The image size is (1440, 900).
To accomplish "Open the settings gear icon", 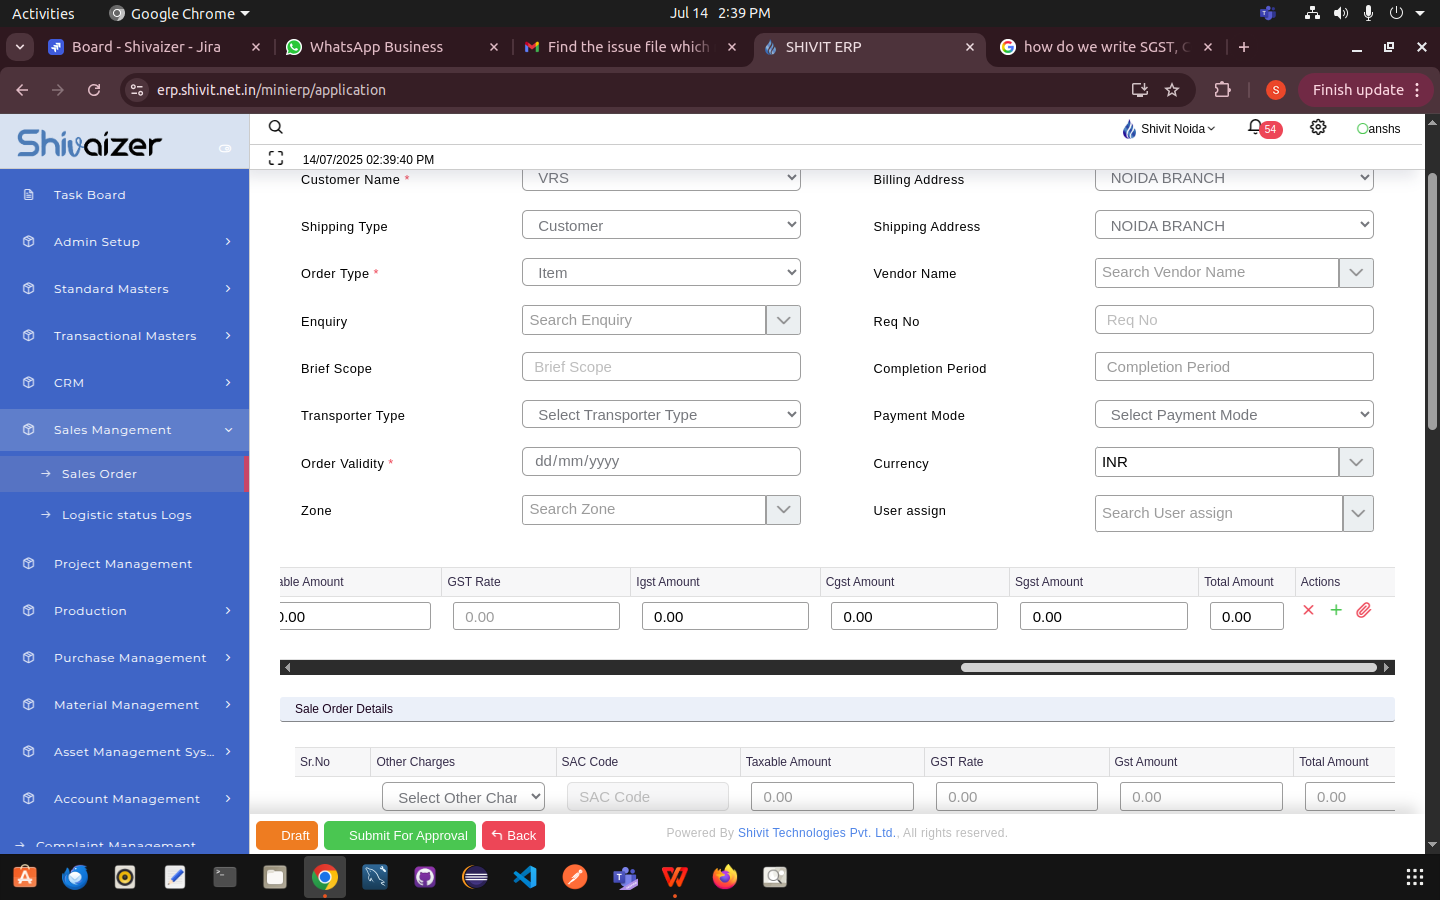I will tap(1318, 128).
